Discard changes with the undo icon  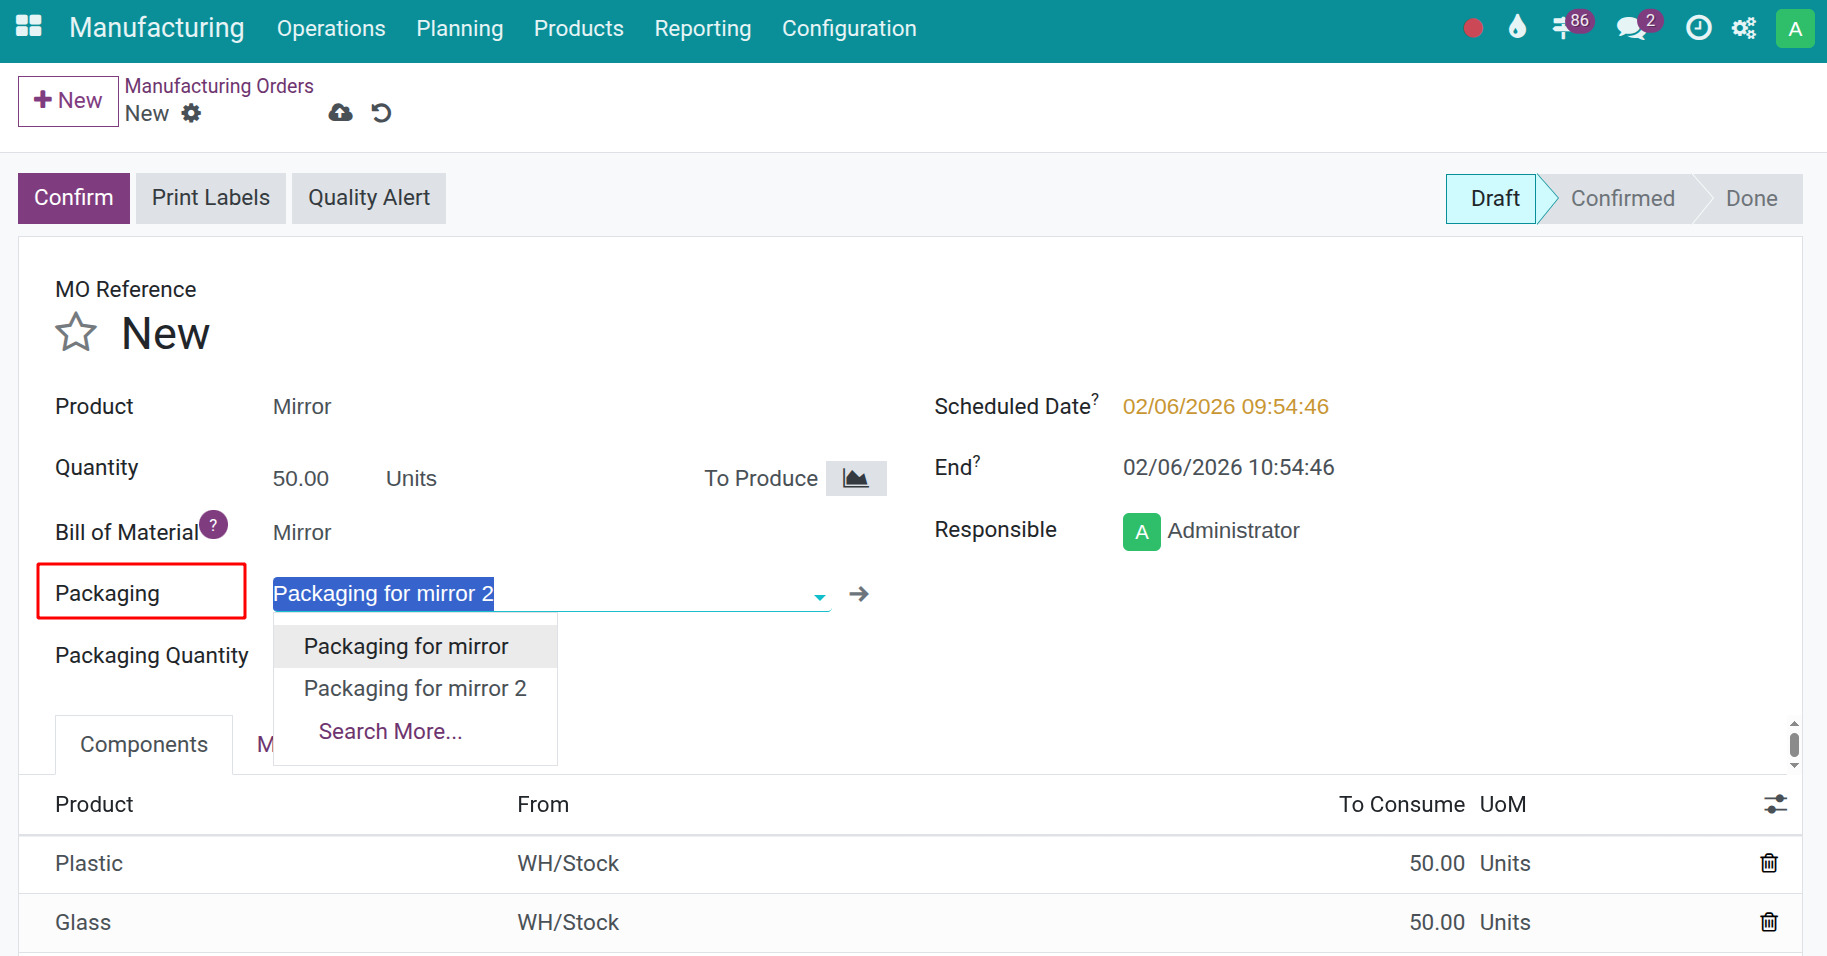tap(381, 113)
